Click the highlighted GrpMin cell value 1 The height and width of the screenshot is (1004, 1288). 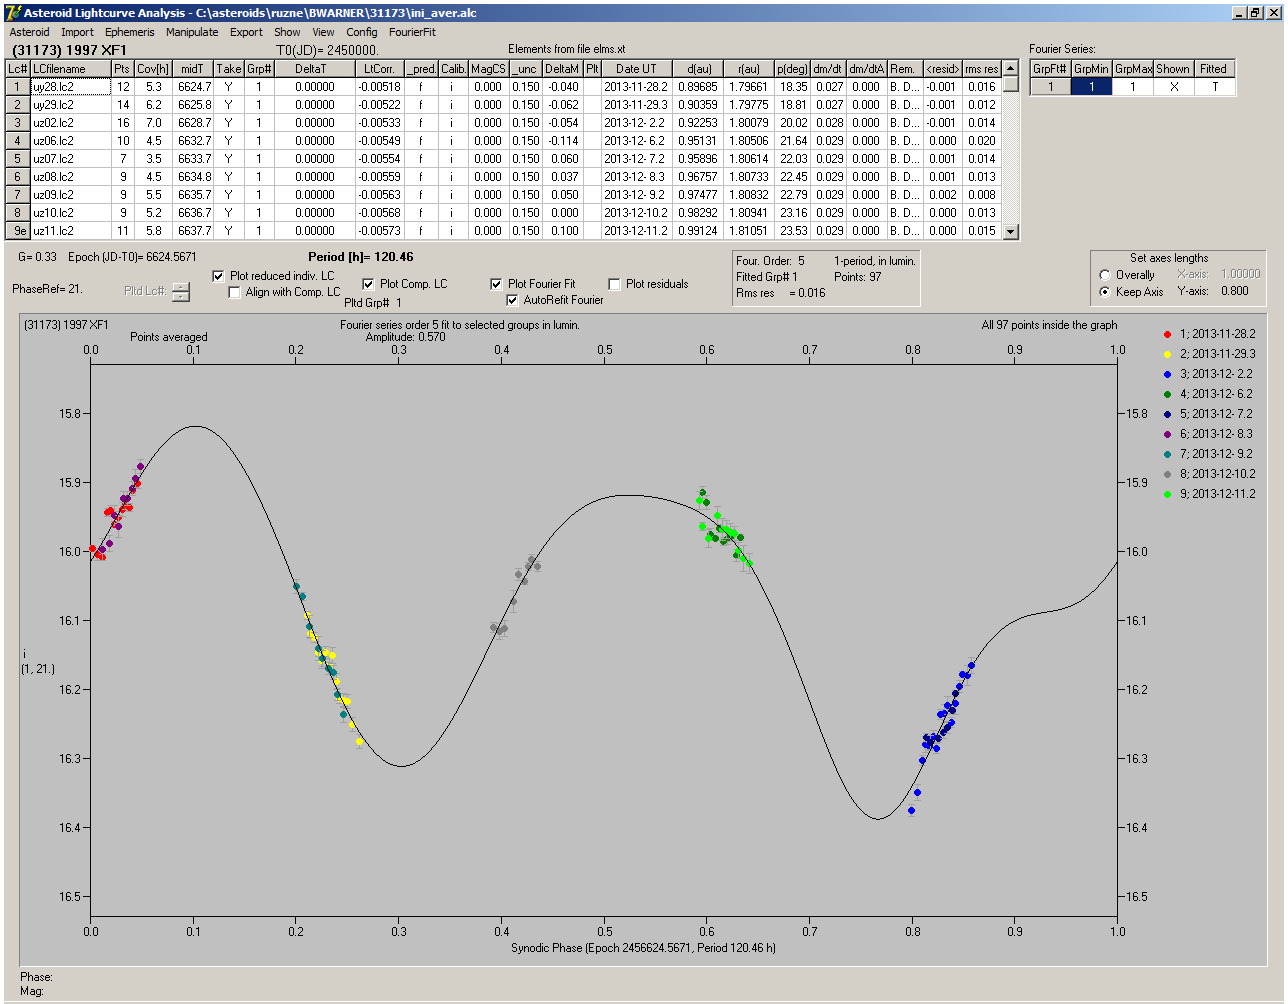pyautogui.click(x=1092, y=87)
